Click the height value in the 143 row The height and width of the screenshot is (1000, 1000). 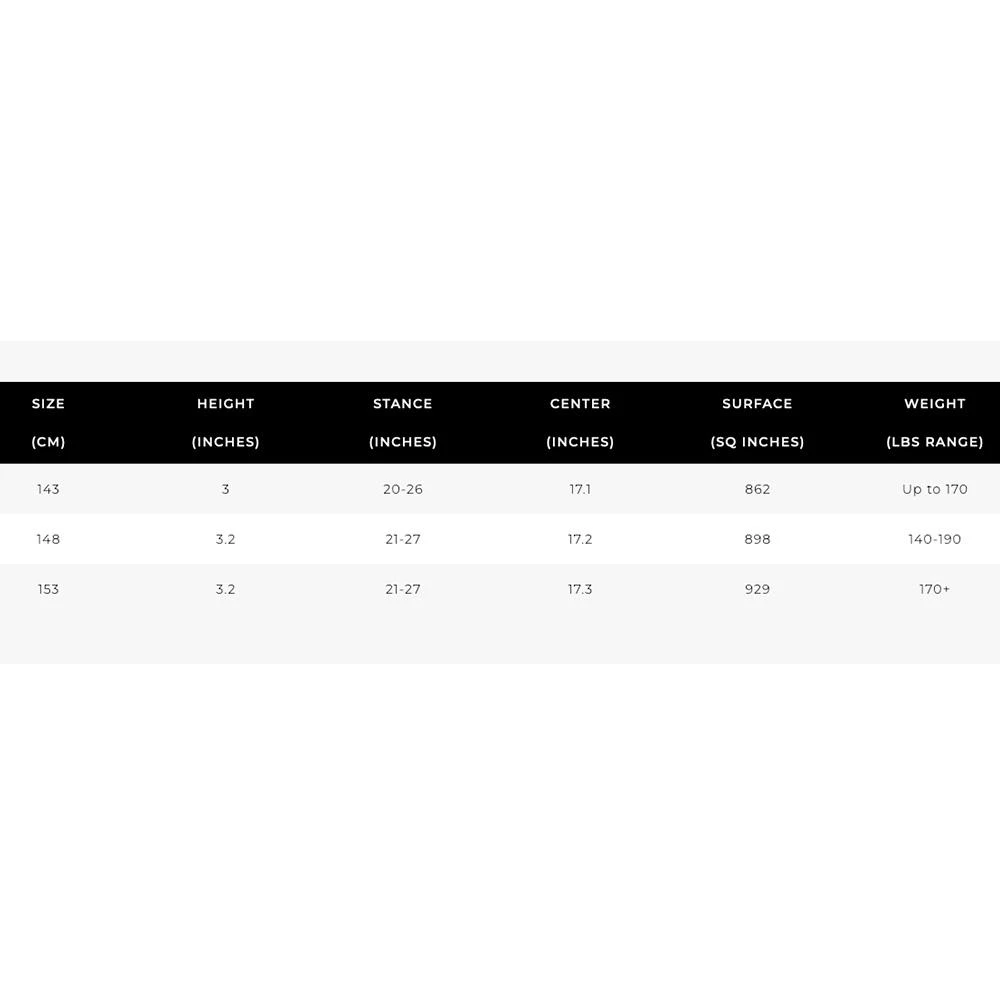(x=226, y=489)
